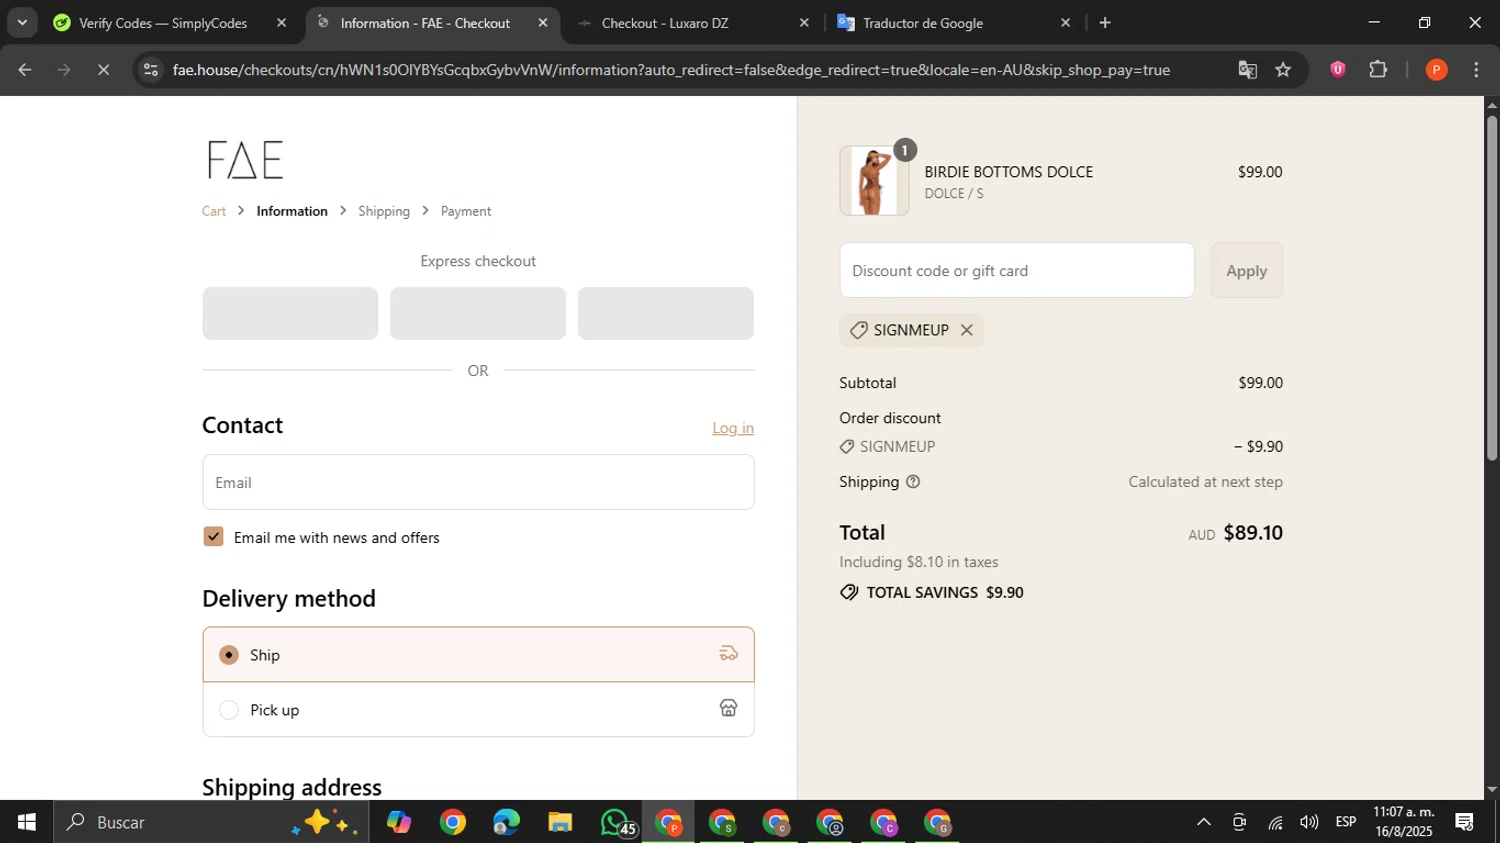1500x843 pixels.
Task: Stop loading the page
Action: point(103,70)
